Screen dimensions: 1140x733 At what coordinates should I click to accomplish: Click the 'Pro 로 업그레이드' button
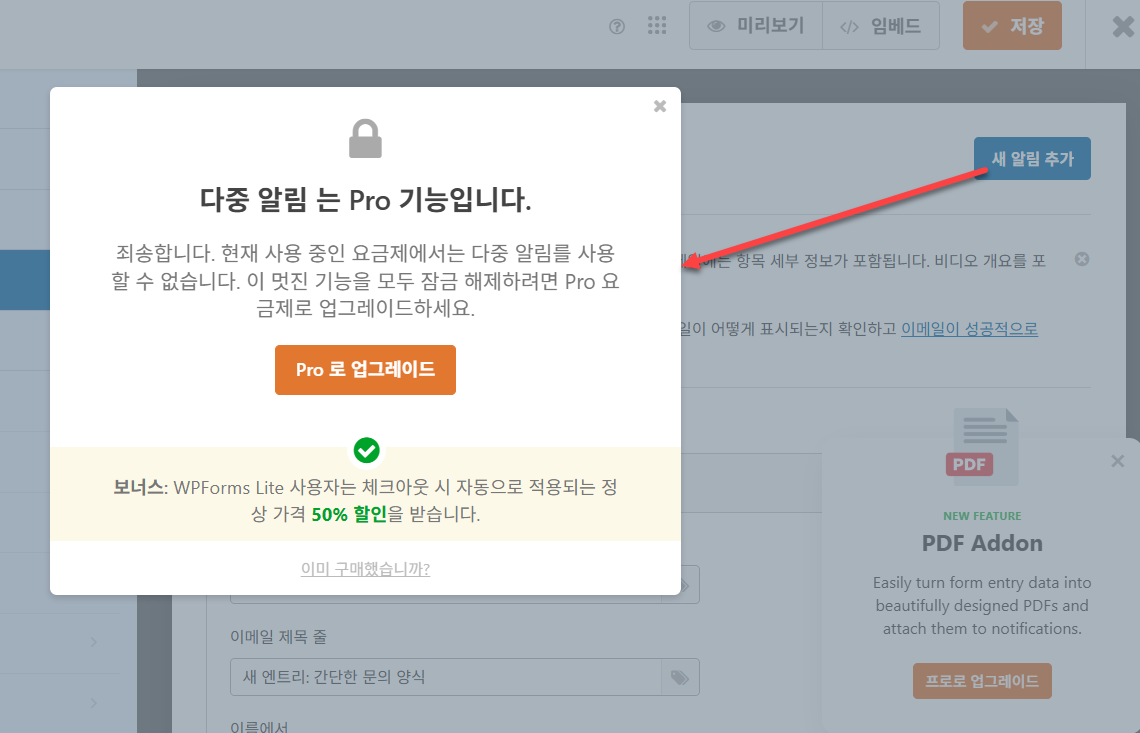pos(365,369)
